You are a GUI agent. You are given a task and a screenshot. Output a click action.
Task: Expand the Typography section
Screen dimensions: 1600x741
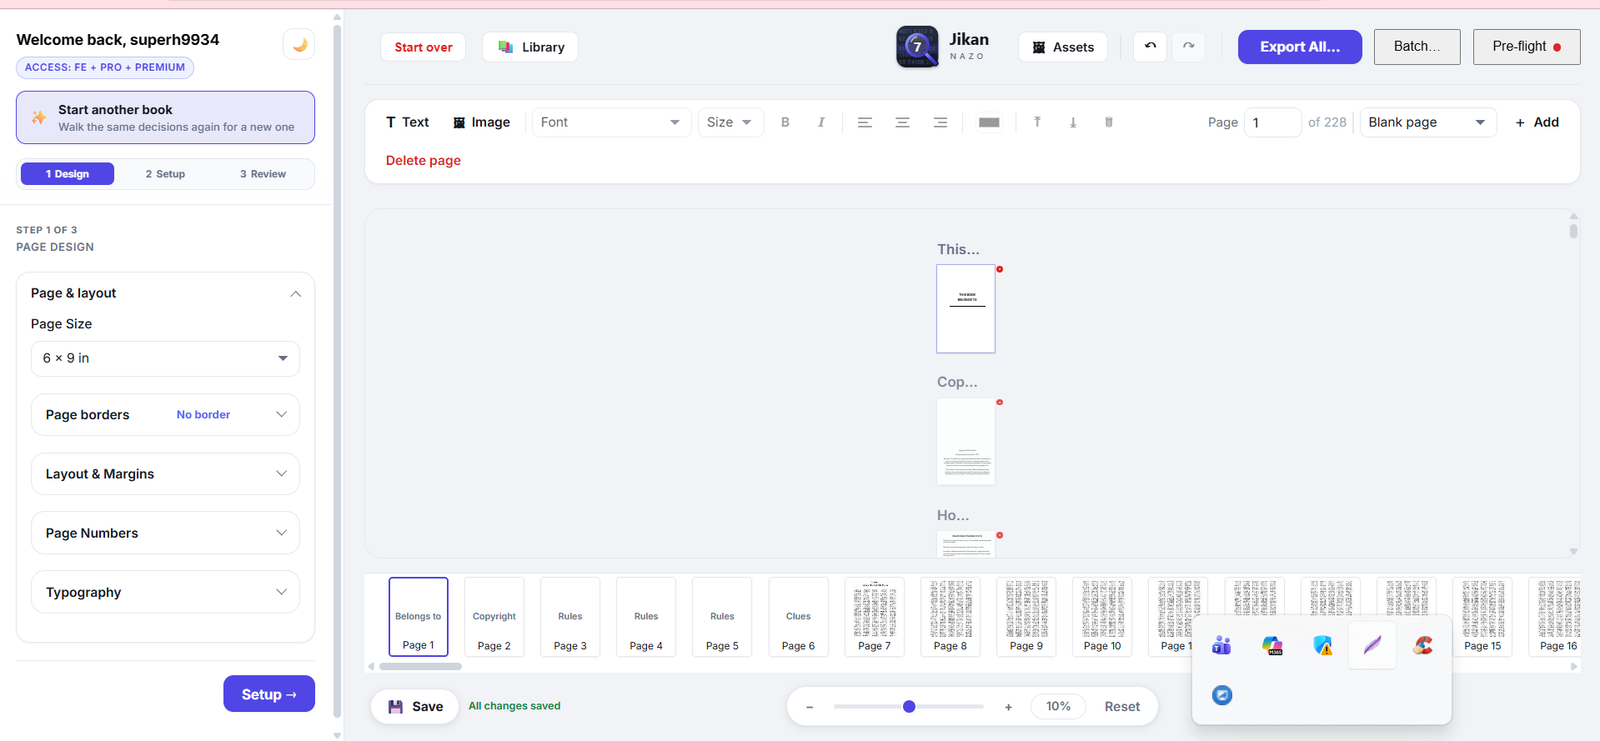165,592
